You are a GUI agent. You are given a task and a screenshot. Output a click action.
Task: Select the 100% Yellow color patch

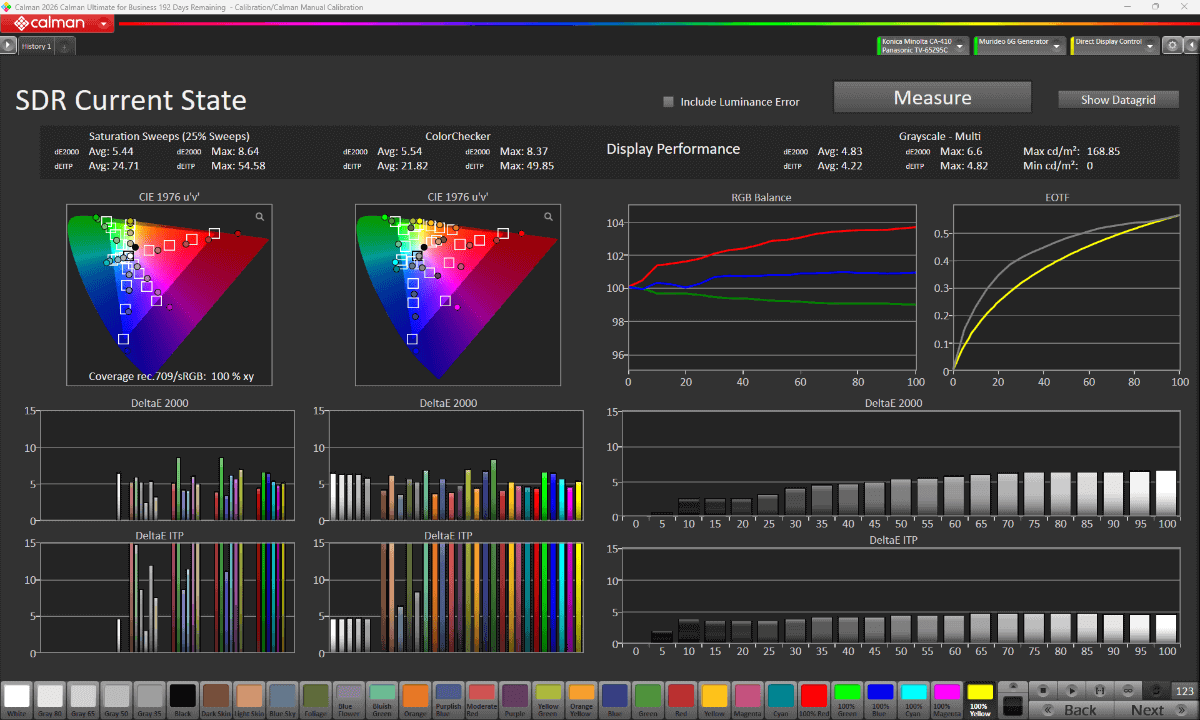979,699
